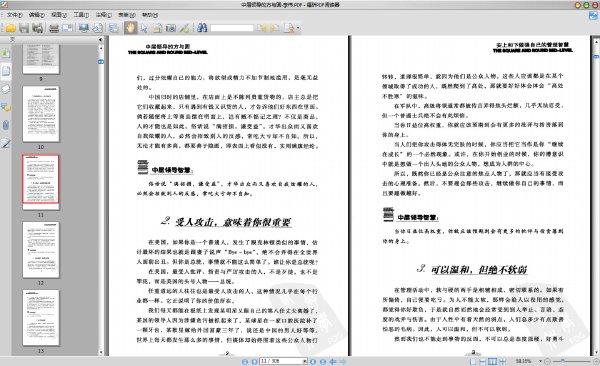
Task: Click the search options page icon
Action: (x=289, y=28)
